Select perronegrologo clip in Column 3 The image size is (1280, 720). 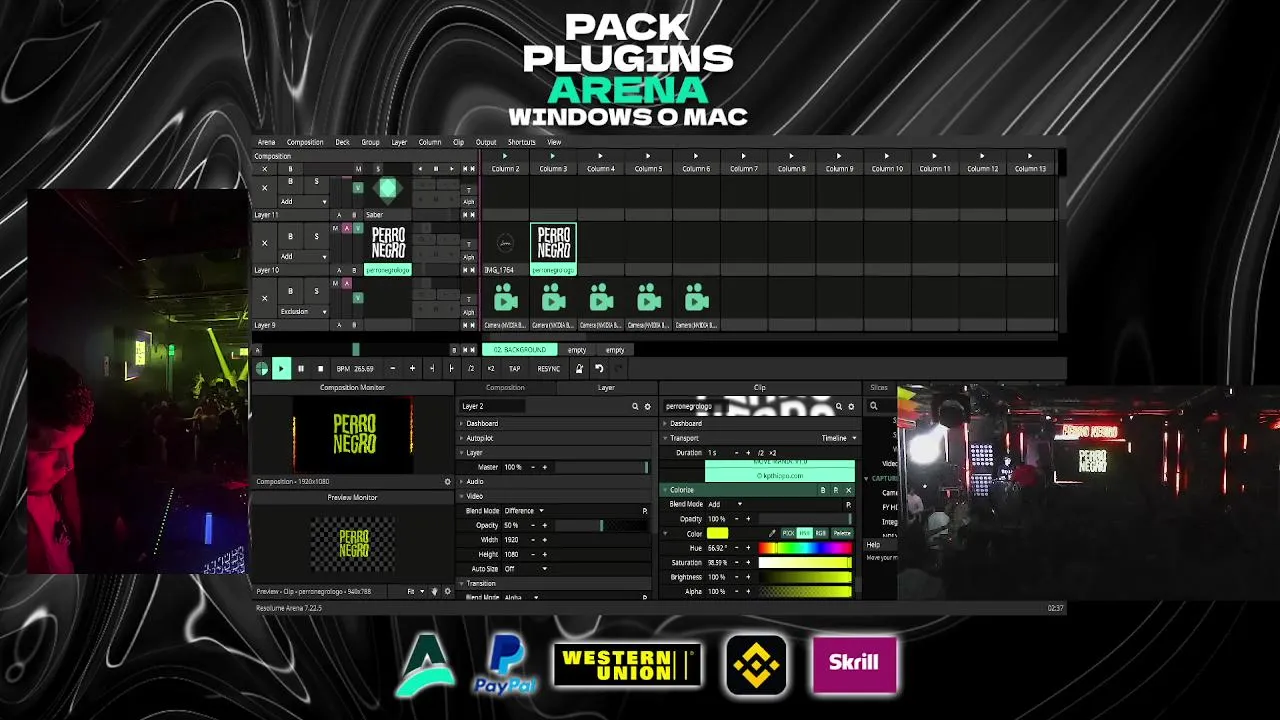click(x=553, y=249)
